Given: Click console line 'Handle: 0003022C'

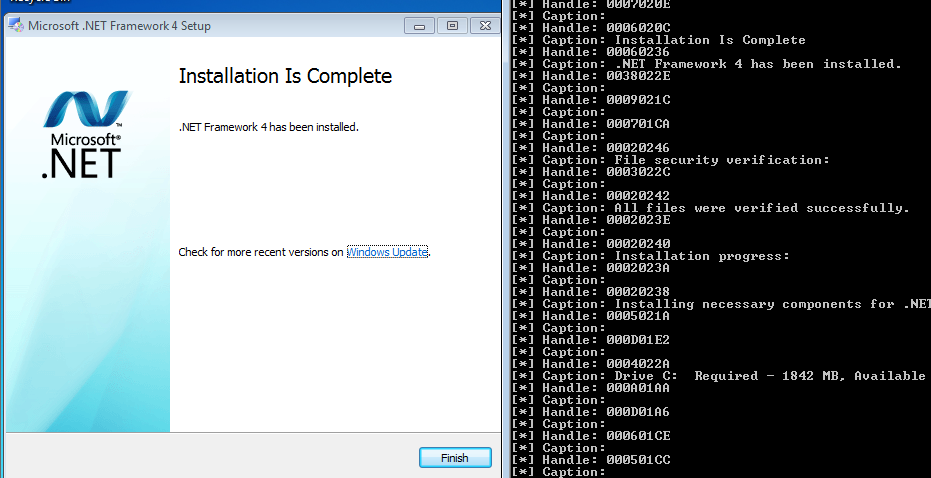Looking at the screenshot, I should [591, 172].
